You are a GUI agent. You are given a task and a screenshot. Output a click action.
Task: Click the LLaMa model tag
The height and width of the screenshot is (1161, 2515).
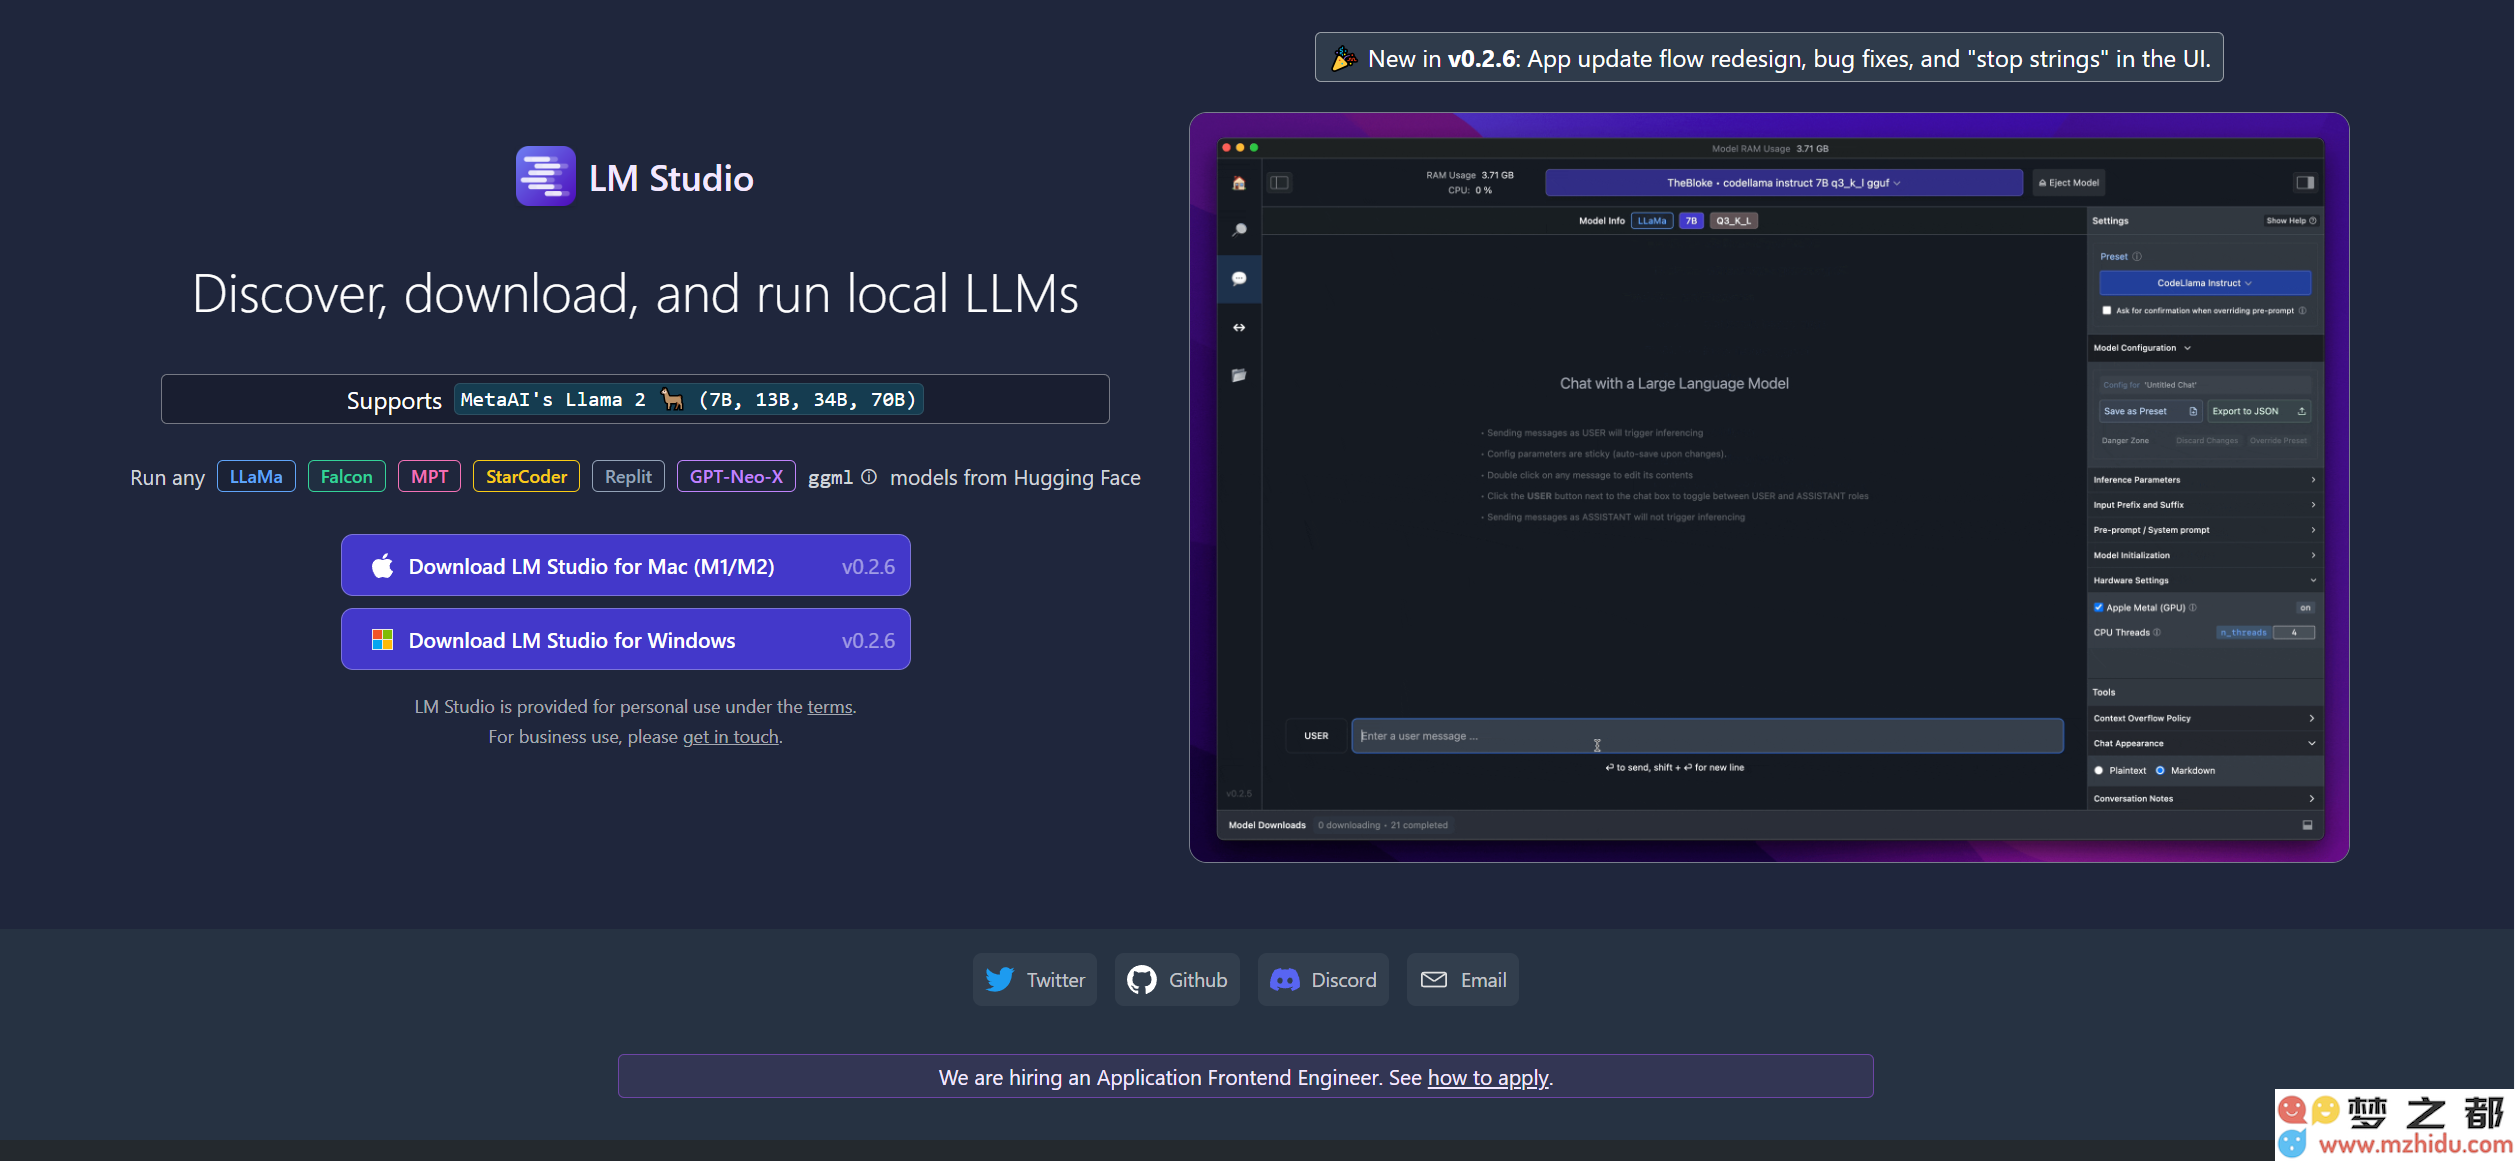point(256,477)
